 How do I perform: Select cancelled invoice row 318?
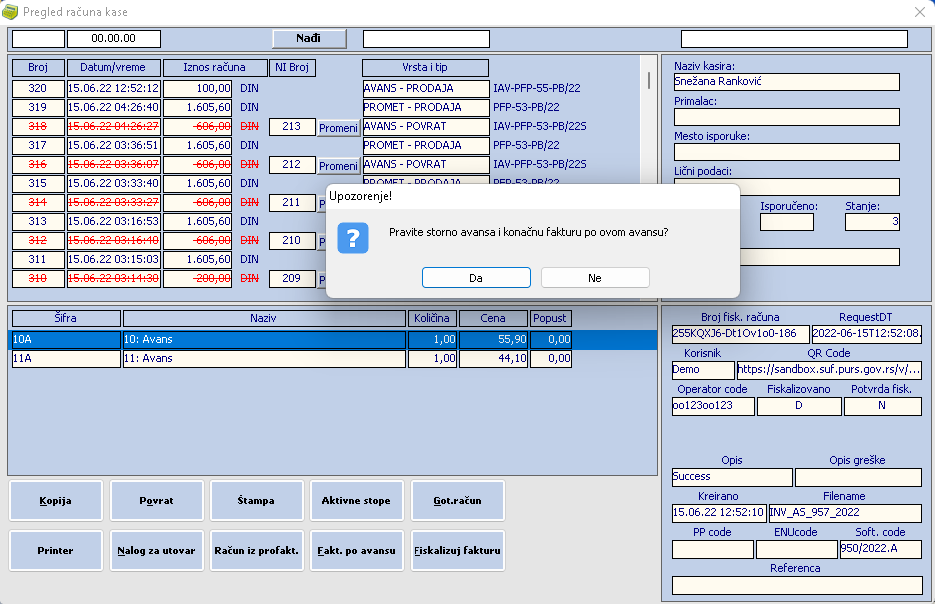[38, 126]
